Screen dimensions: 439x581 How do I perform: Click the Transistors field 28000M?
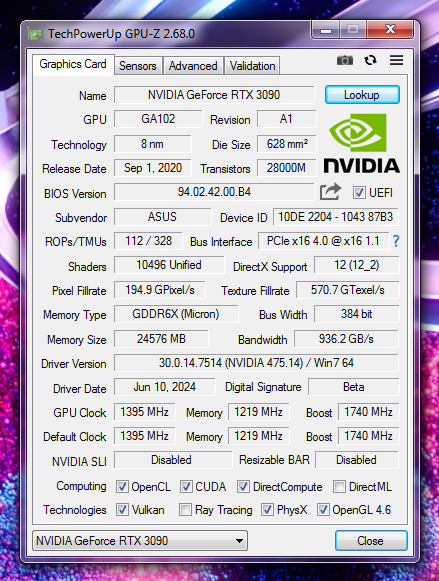(x=287, y=168)
